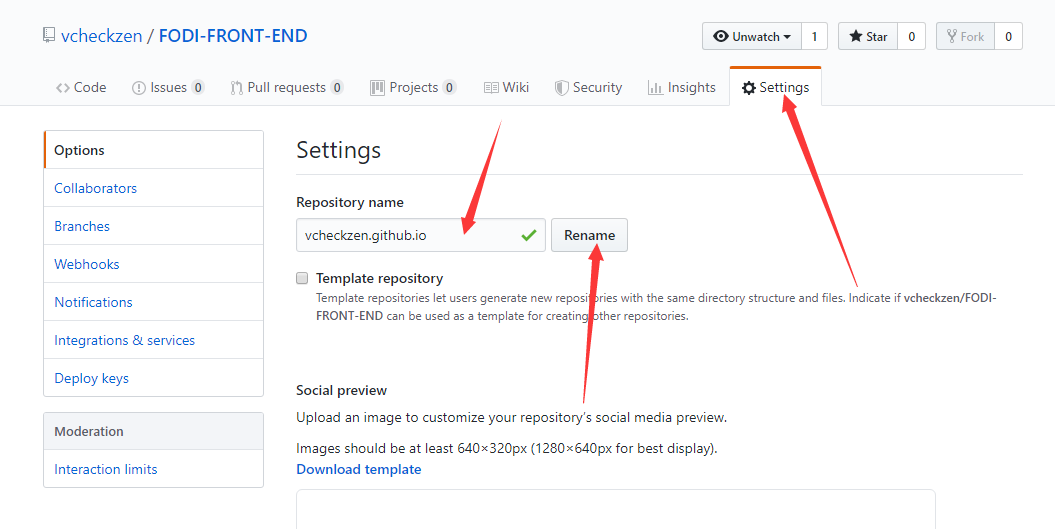Image resolution: width=1055 pixels, height=529 pixels.
Task: Click the Code tab angle-brackets icon
Action: click(63, 88)
